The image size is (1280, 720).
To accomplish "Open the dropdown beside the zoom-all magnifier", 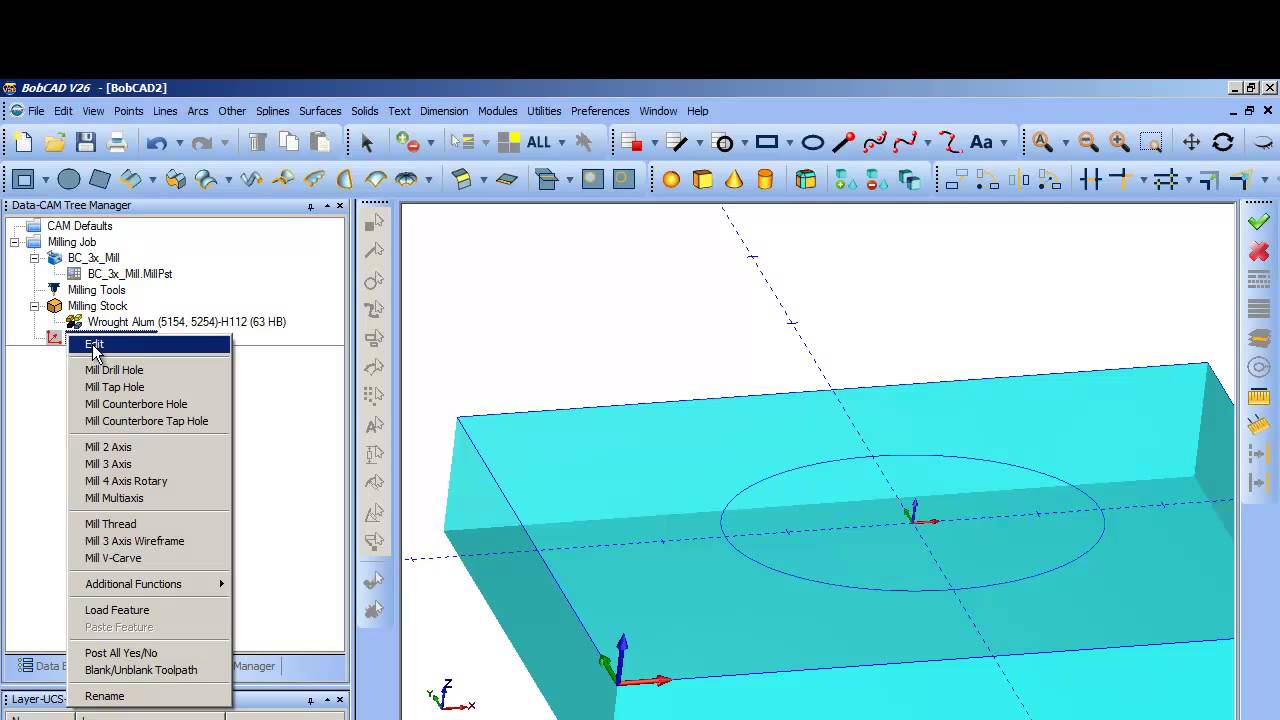I will [1065, 143].
